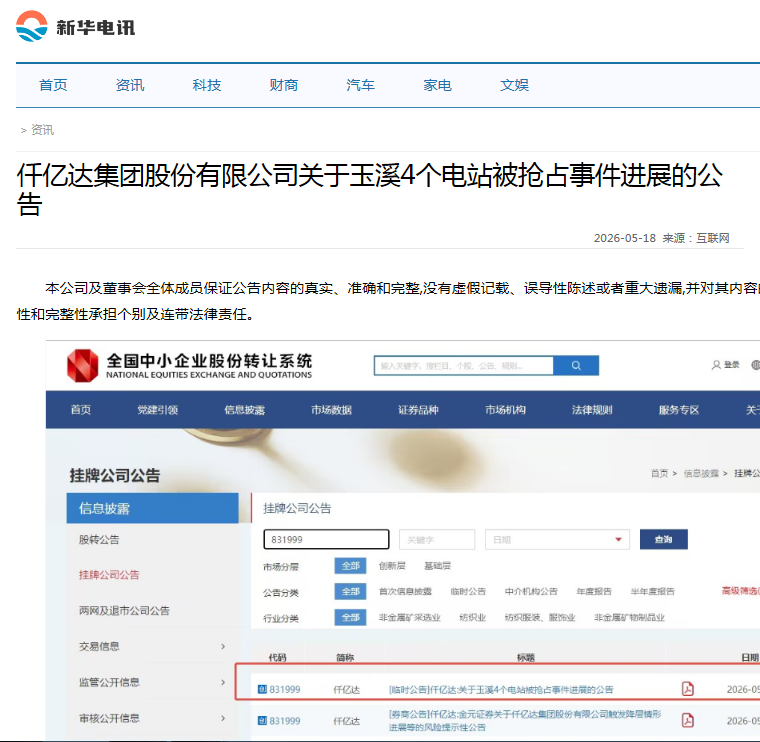Select 全部 for 公告分类
Screen dimensions: 760x742
(350, 591)
